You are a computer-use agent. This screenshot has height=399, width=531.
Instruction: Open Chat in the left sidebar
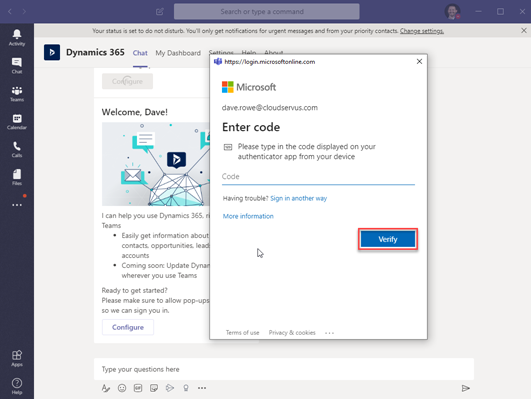coord(17,65)
